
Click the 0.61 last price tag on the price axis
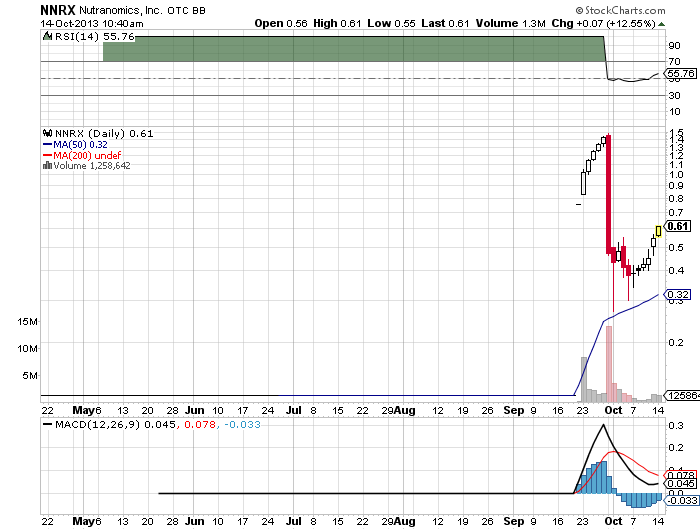(x=678, y=226)
